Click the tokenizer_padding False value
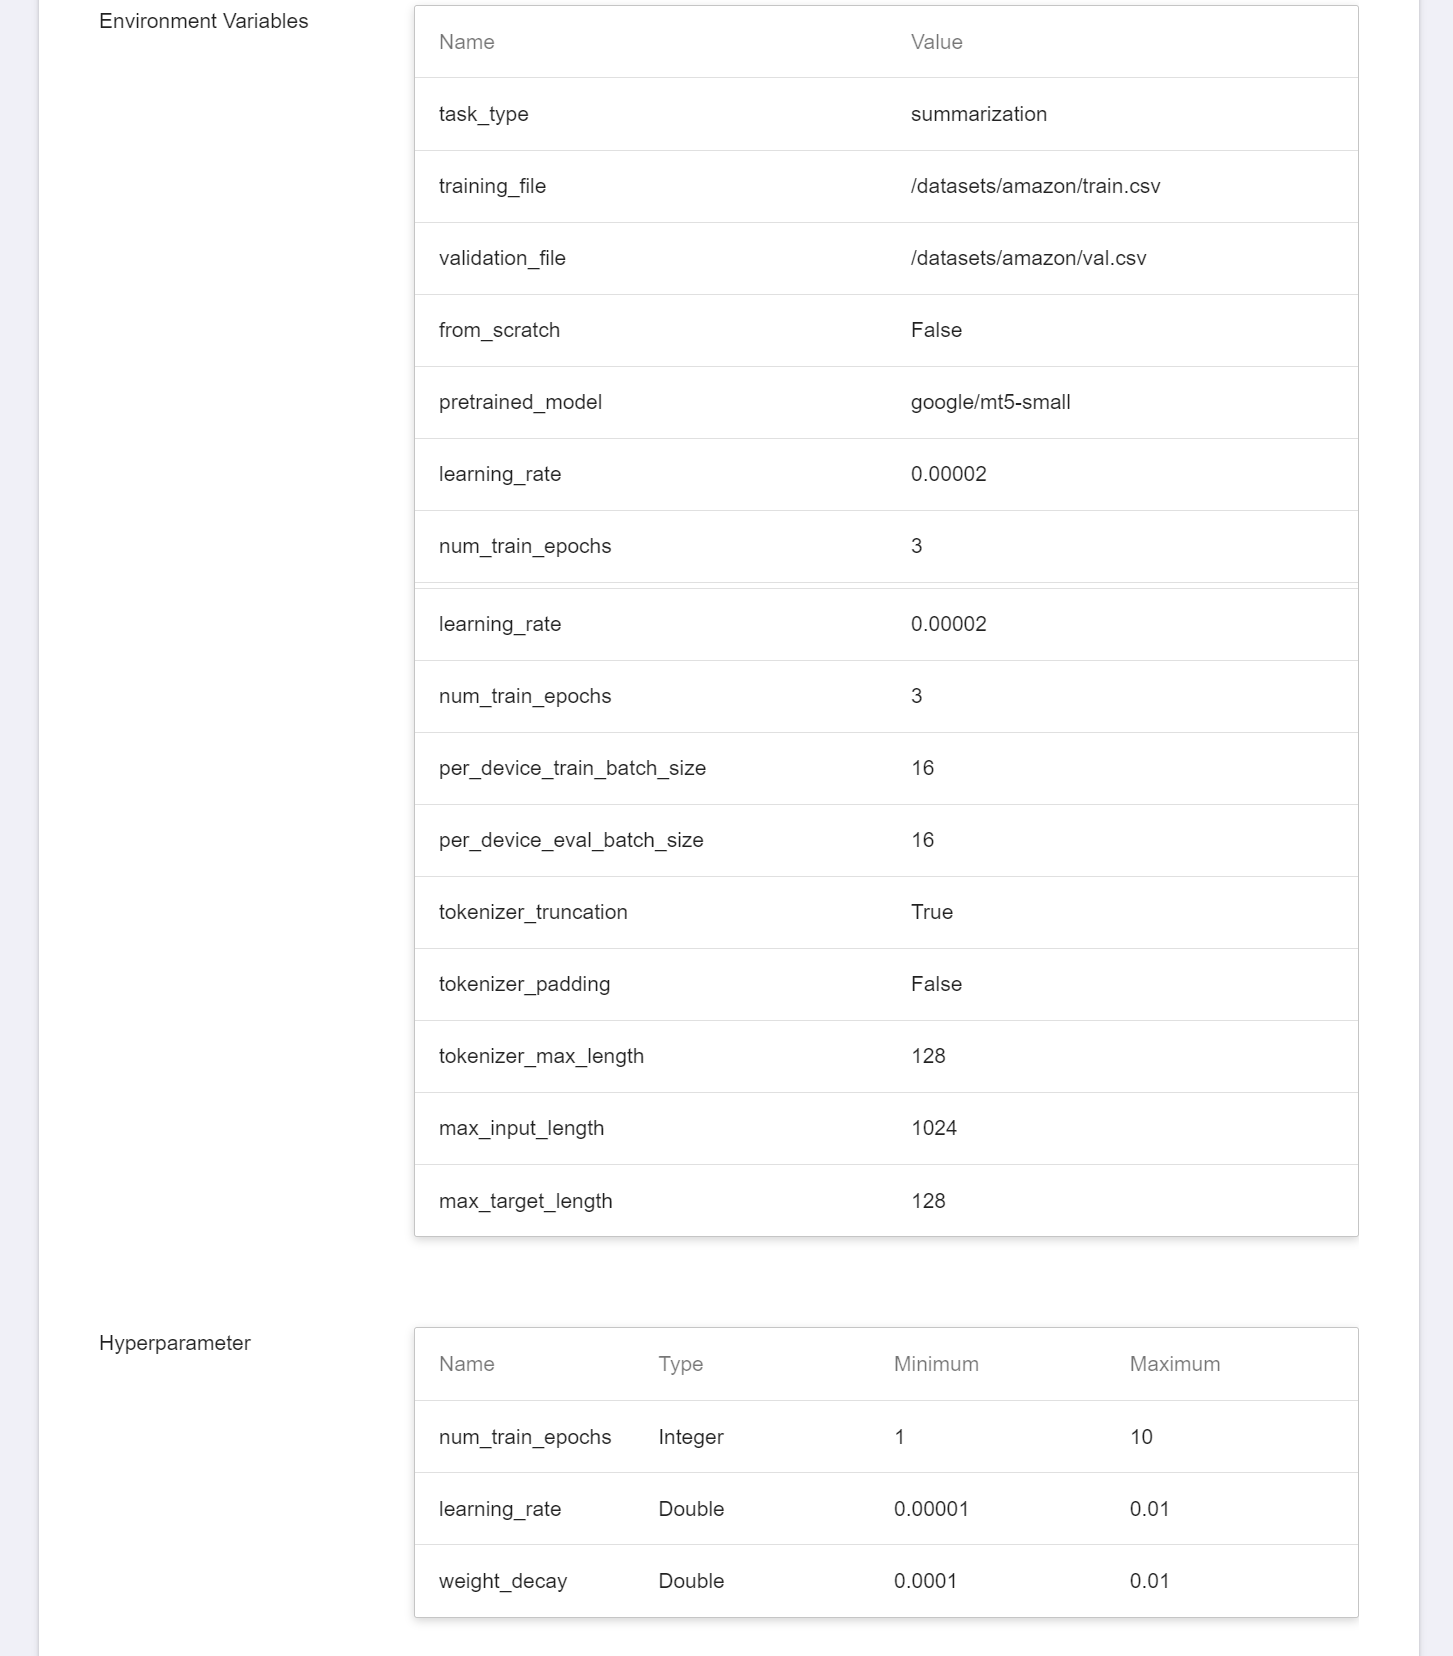 (x=936, y=984)
